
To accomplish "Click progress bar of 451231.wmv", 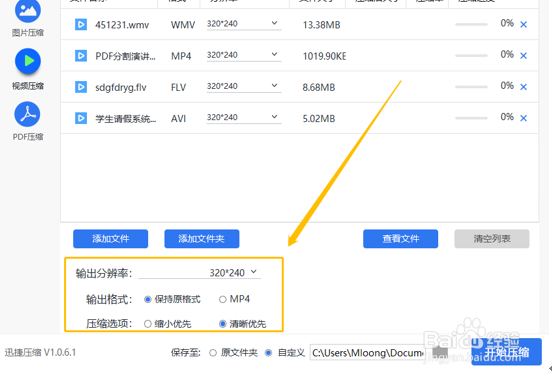I will click(x=471, y=25).
